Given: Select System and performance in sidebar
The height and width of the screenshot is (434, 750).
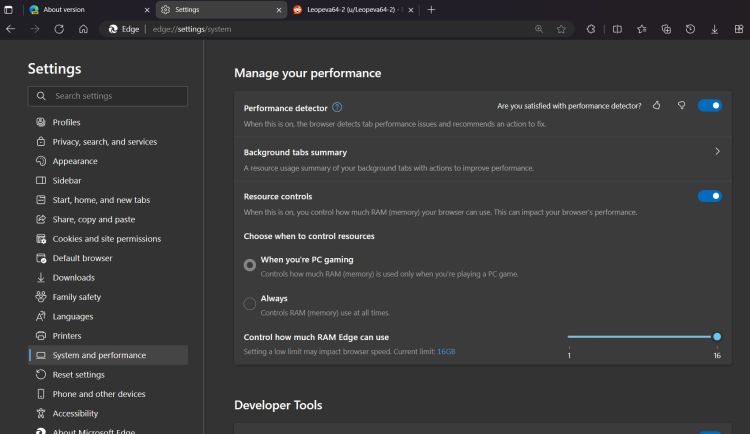Looking at the screenshot, I should (108, 355).
